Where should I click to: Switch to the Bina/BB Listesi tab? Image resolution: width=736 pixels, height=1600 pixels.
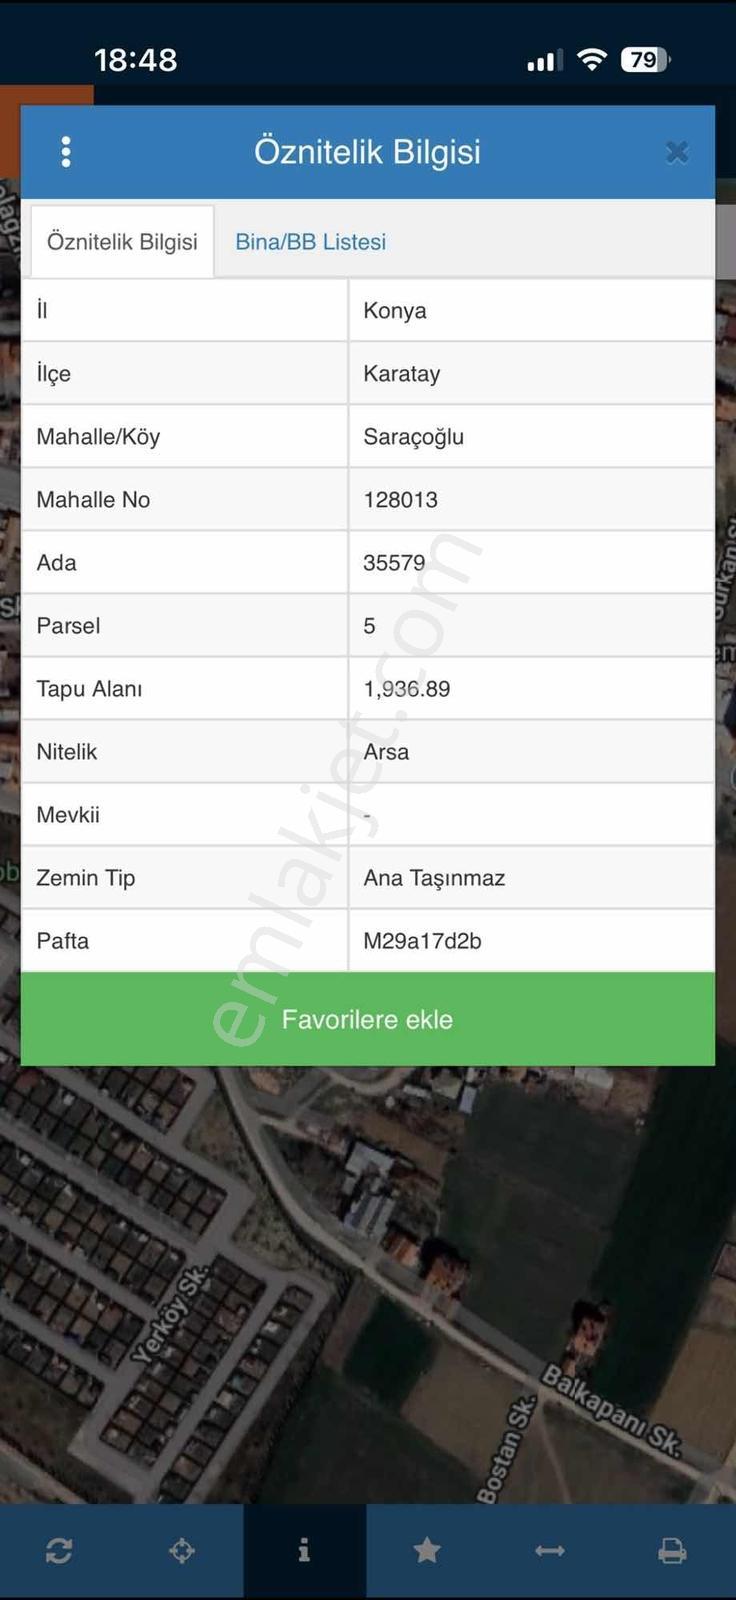click(x=310, y=242)
